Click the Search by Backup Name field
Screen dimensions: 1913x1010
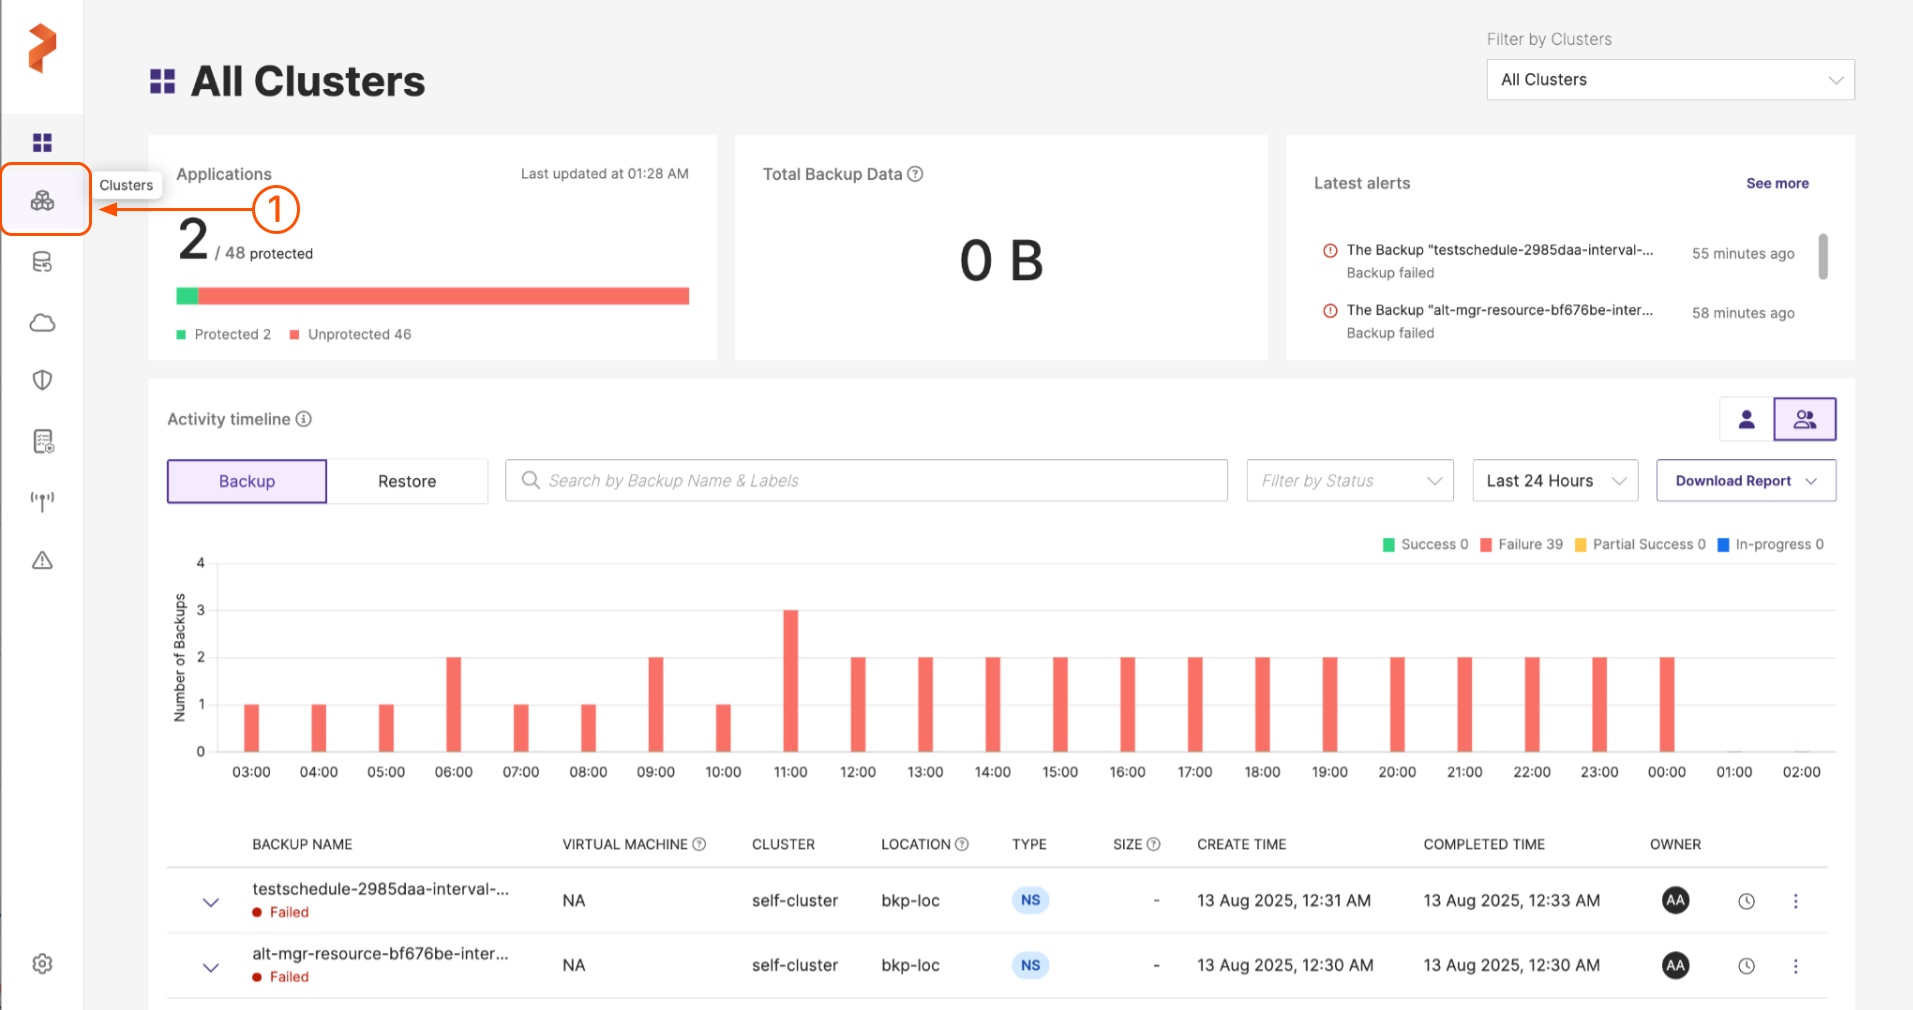coord(866,481)
